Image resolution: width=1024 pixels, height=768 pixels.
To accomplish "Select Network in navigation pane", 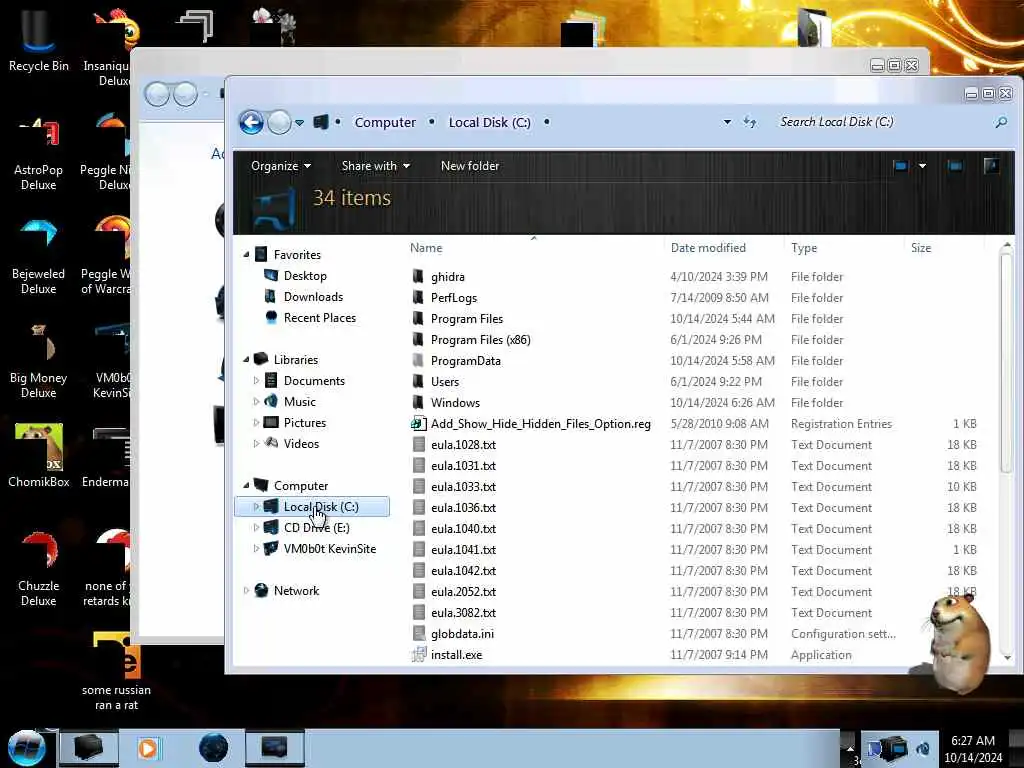I will (x=296, y=590).
